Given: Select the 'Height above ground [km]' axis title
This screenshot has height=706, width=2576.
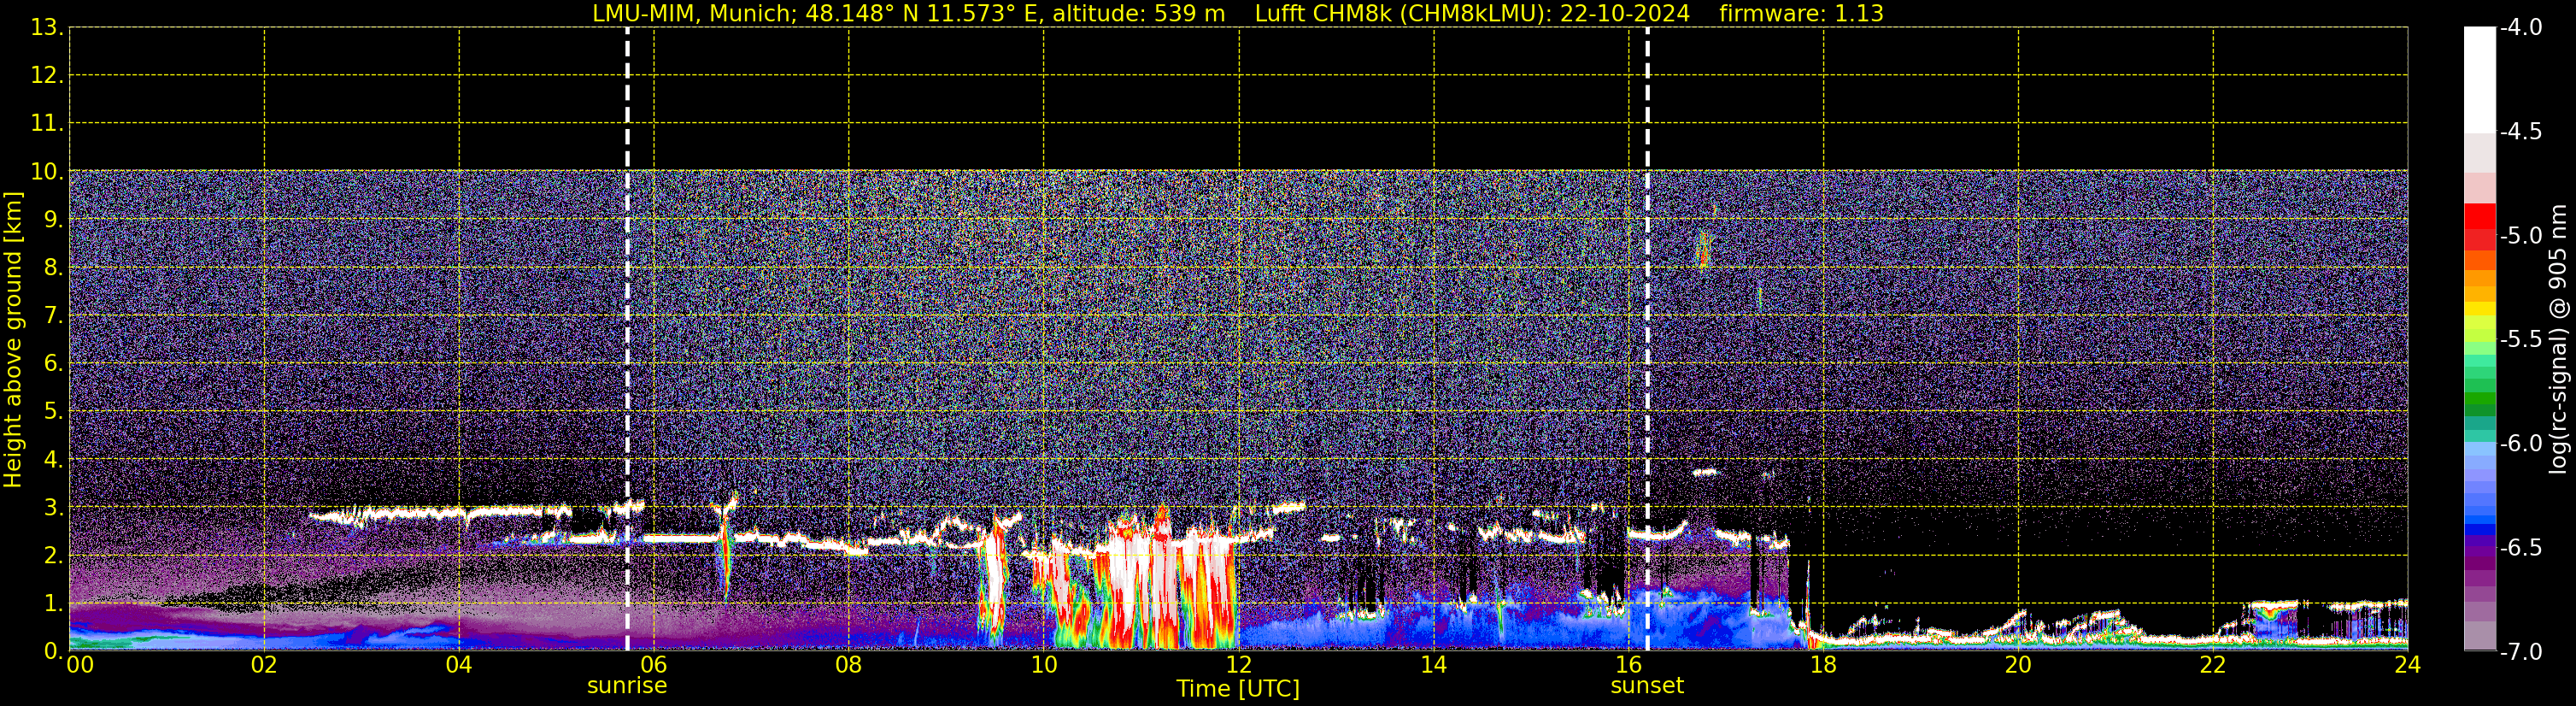Looking at the screenshot, I should (x=13, y=340).
